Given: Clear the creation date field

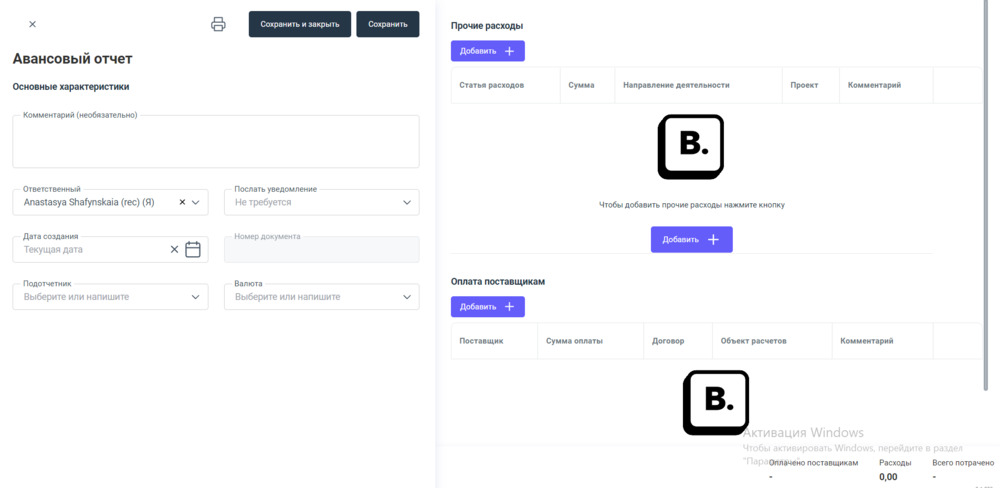Looking at the screenshot, I should coord(174,249).
